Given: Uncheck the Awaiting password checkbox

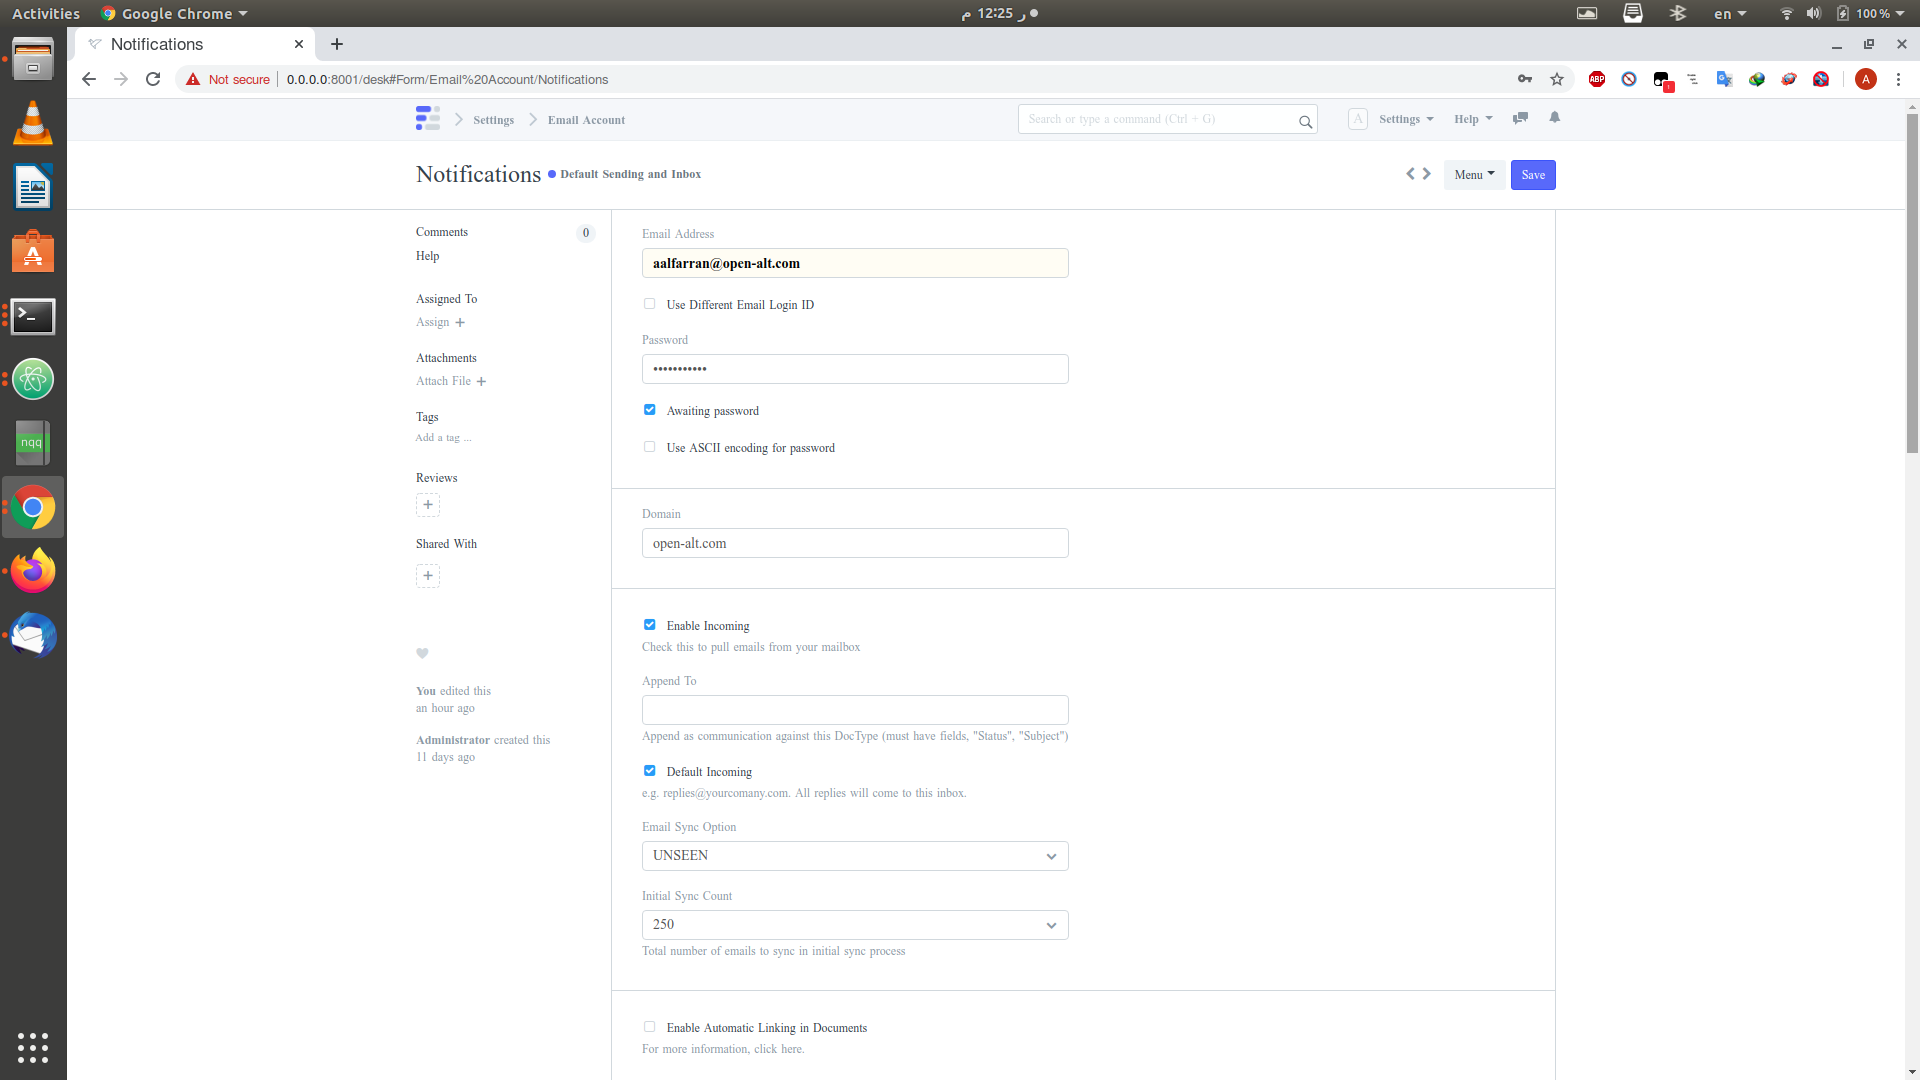Looking at the screenshot, I should click(649, 410).
